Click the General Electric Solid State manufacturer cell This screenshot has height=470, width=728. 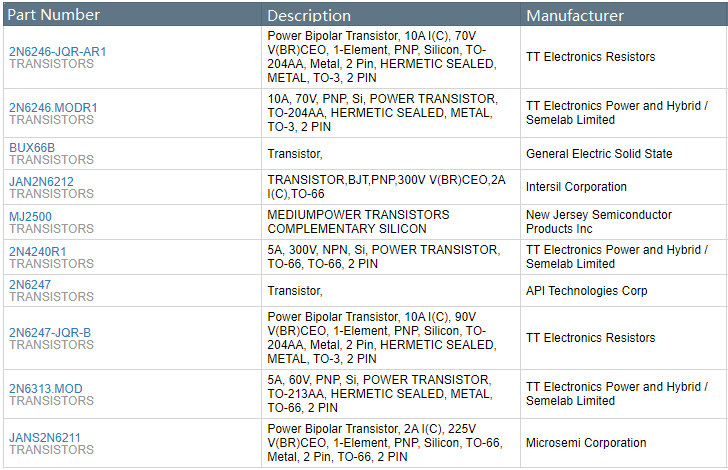[599, 154]
